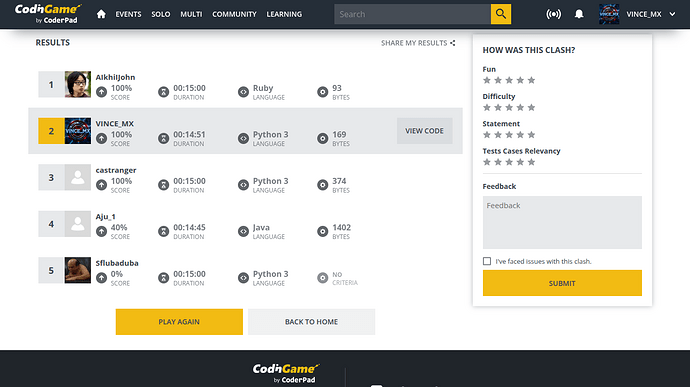Open the Events menu item
Screen dimensions: 690x387
pos(128,14)
